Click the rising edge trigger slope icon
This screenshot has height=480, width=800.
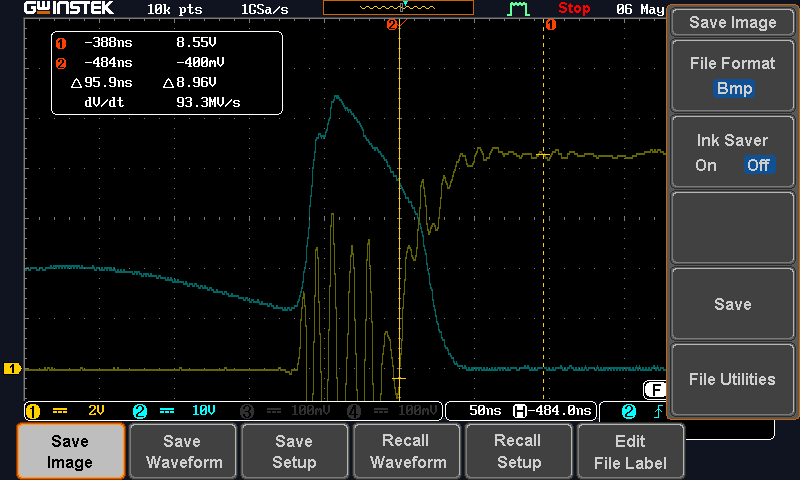[x=659, y=411]
